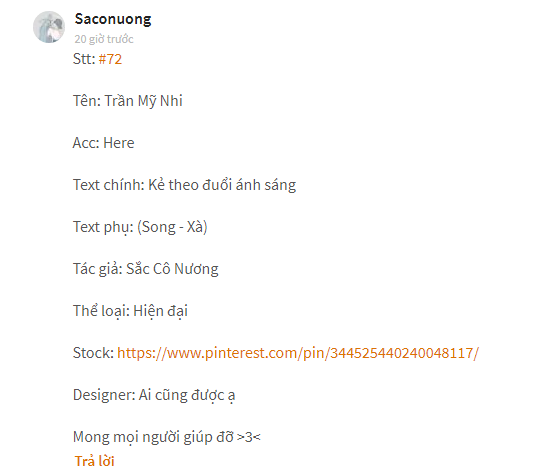This screenshot has width=546, height=474.
Task: Click the author name 'Sắc Cô Nương'
Action: click(x=172, y=269)
